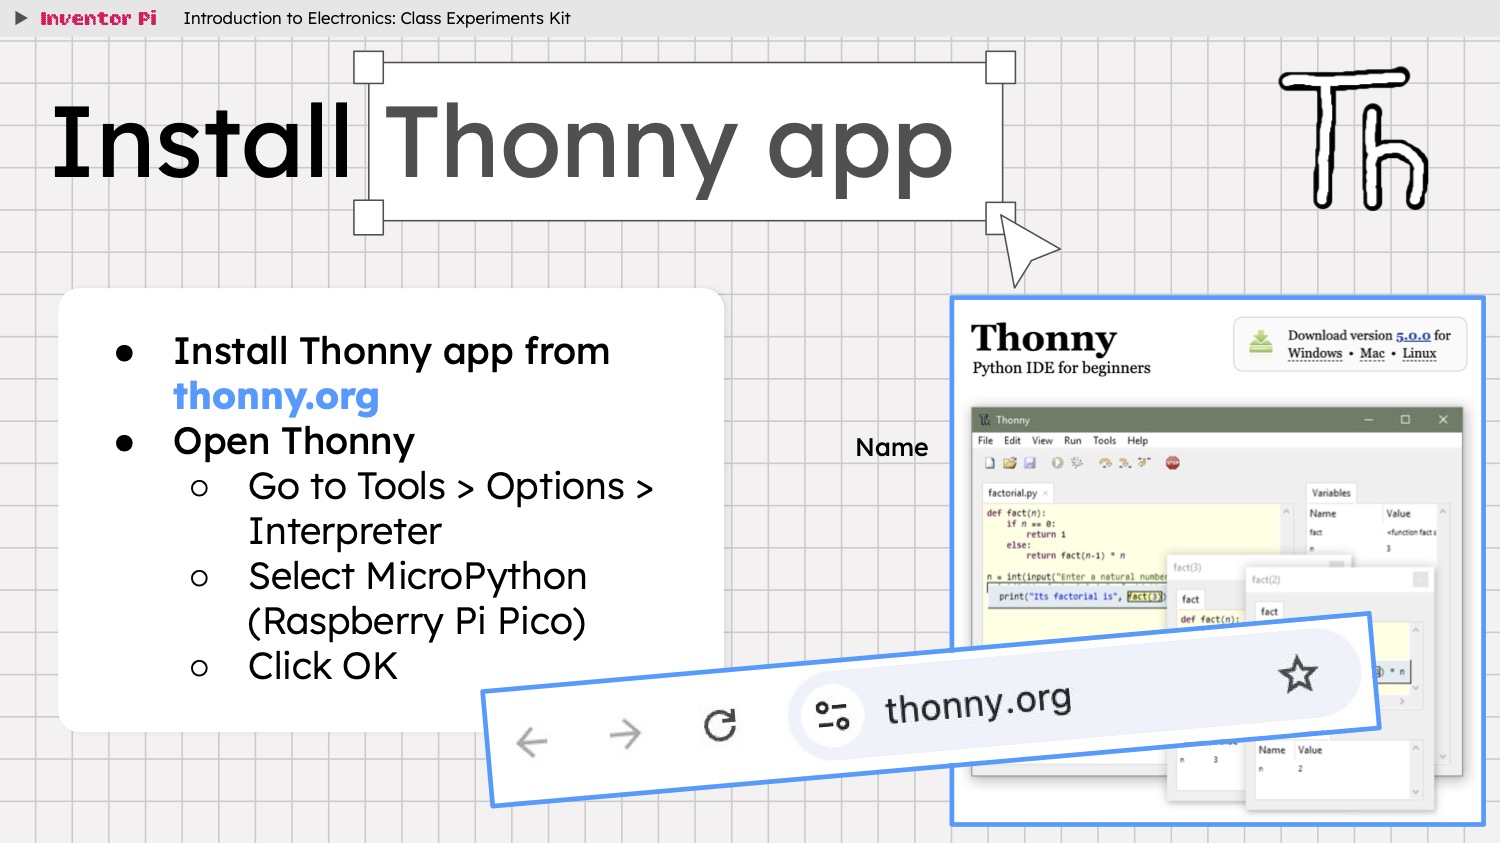Screen dimensions: 1500x843
Task: Click the Windows download link
Action: (1314, 353)
